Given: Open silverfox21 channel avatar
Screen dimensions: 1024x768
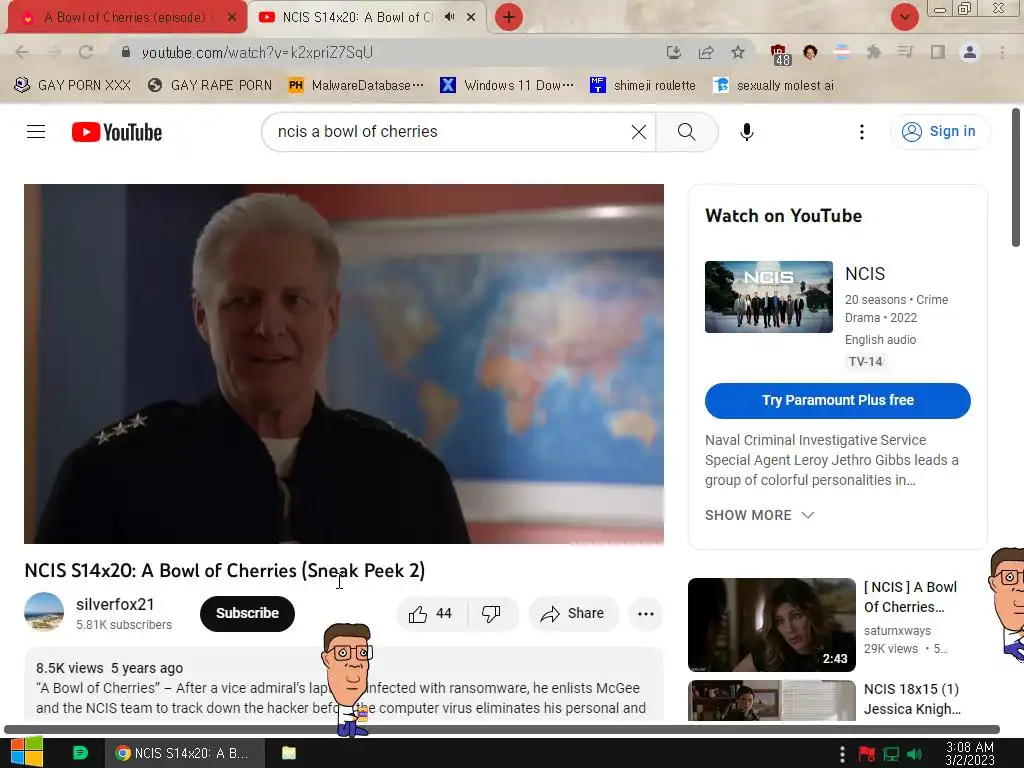Looking at the screenshot, I should pos(44,612).
